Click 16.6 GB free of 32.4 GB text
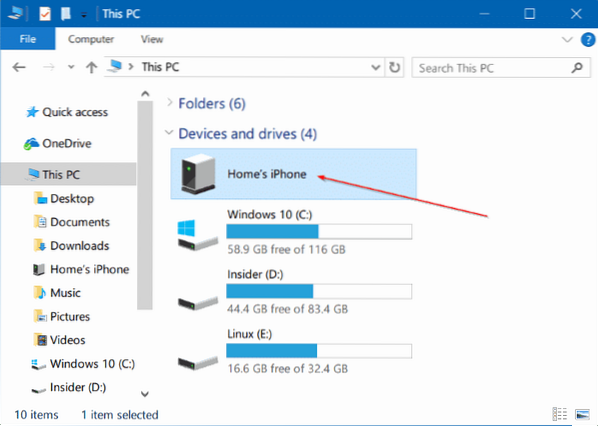The image size is (598, 426). tap(287, 368)
